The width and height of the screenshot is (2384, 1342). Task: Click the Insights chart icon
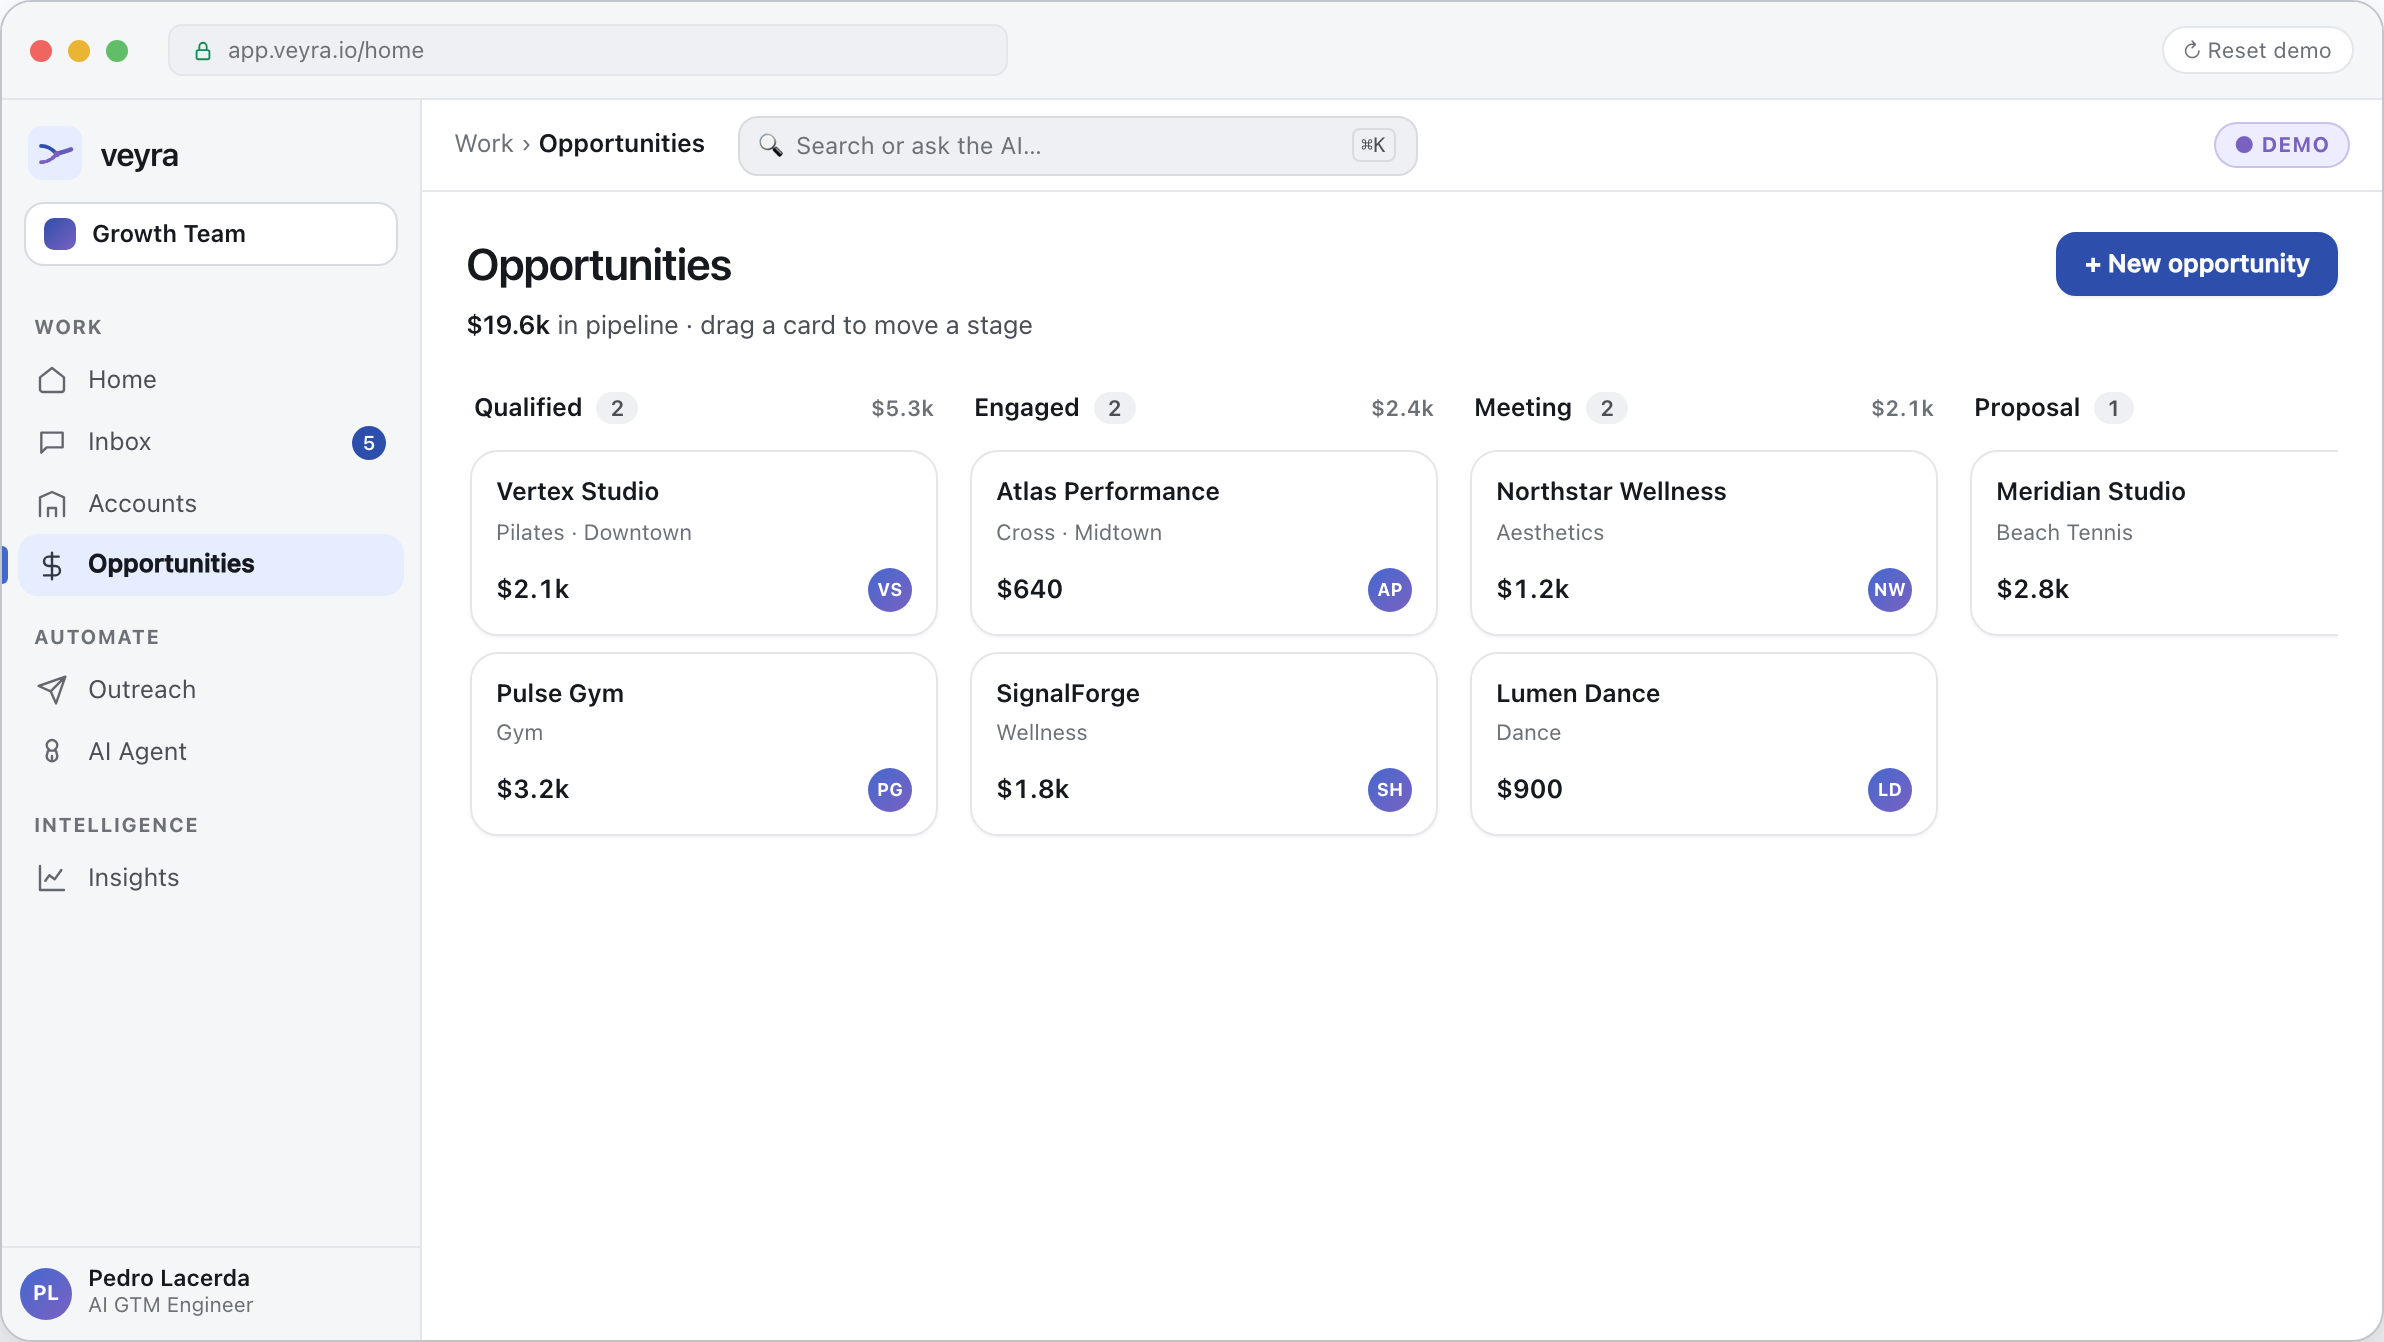click(52, 878)
